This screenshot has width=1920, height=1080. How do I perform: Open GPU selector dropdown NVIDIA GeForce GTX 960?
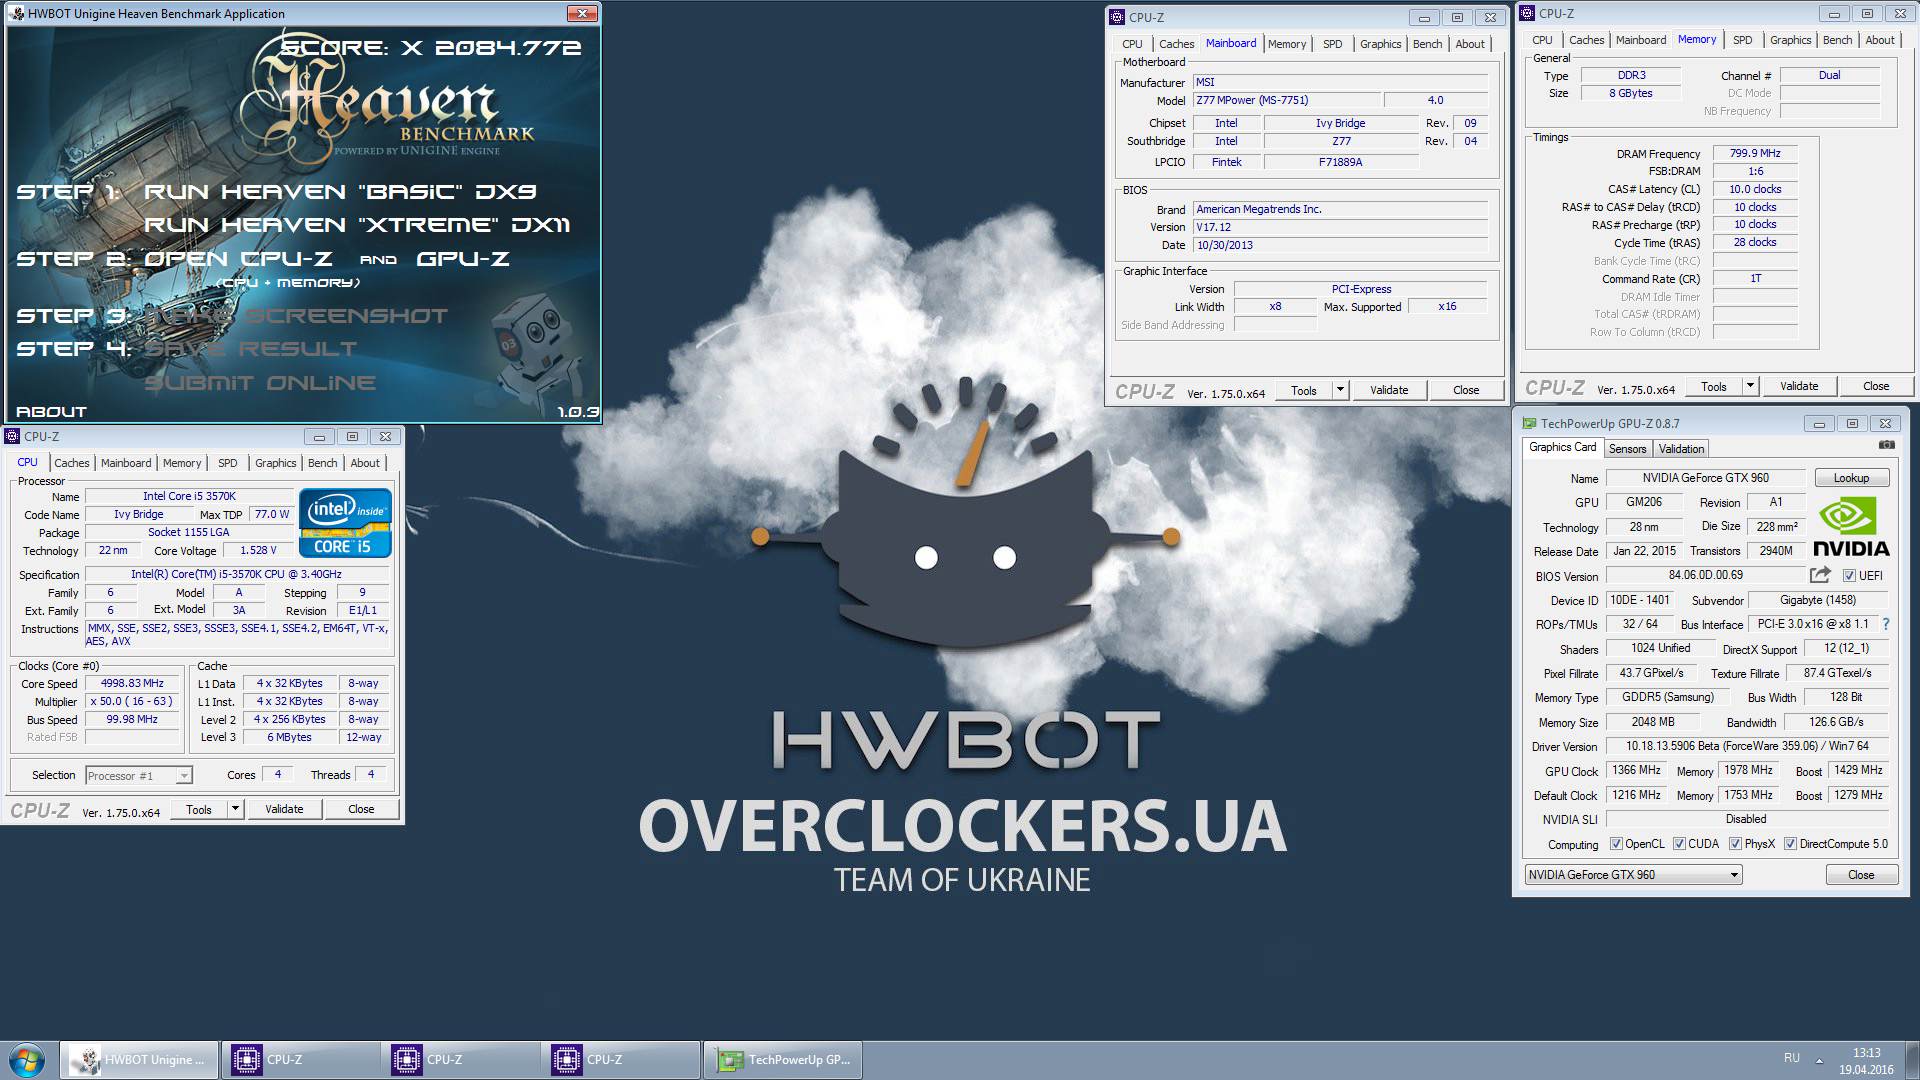click(1633, 874)
